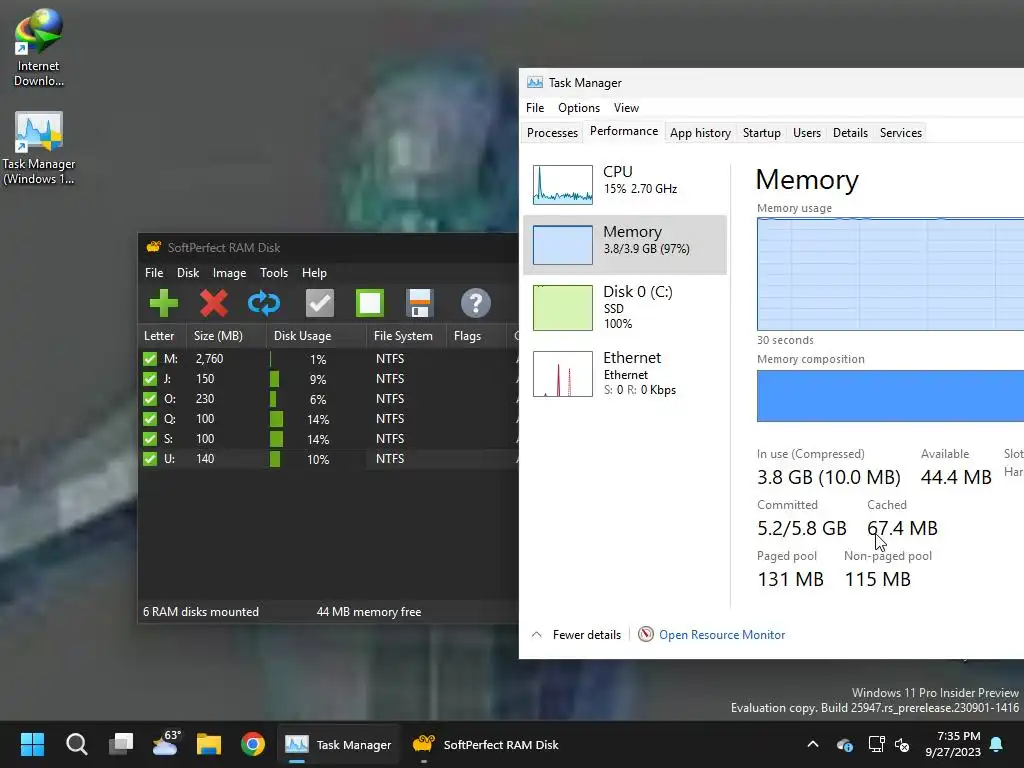Click the clock showing 7:35 PM
Screen dimensions: 1024x768
[953, 744]
